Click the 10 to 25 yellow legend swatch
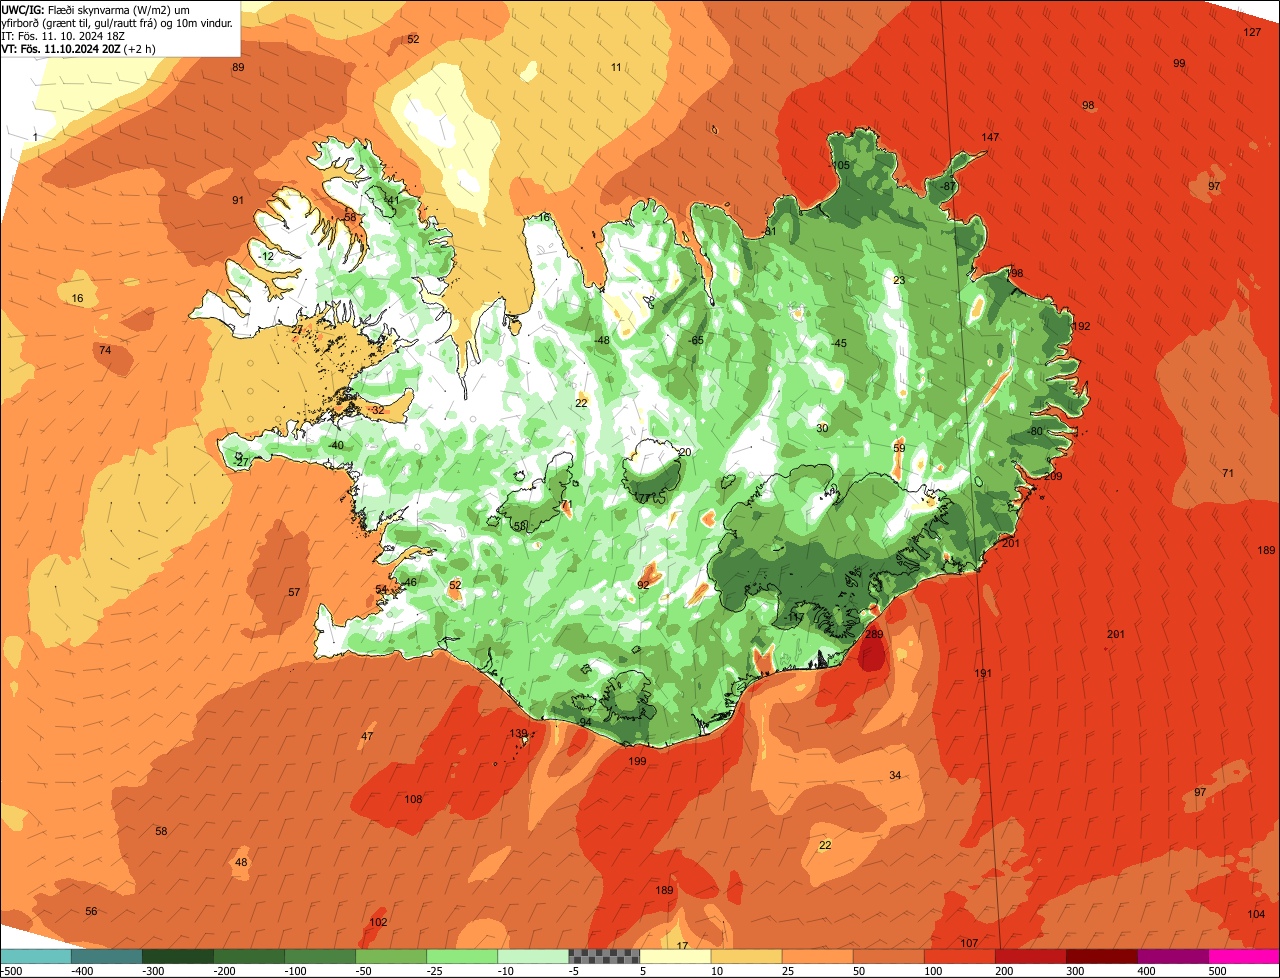 point(746,956)
